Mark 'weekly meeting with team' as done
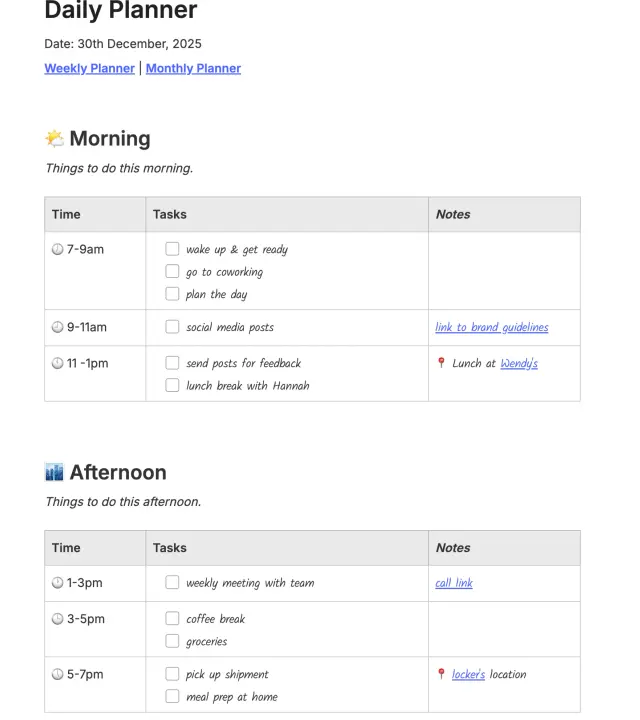Screen dimensions: 640x720 tap(172, 582)
